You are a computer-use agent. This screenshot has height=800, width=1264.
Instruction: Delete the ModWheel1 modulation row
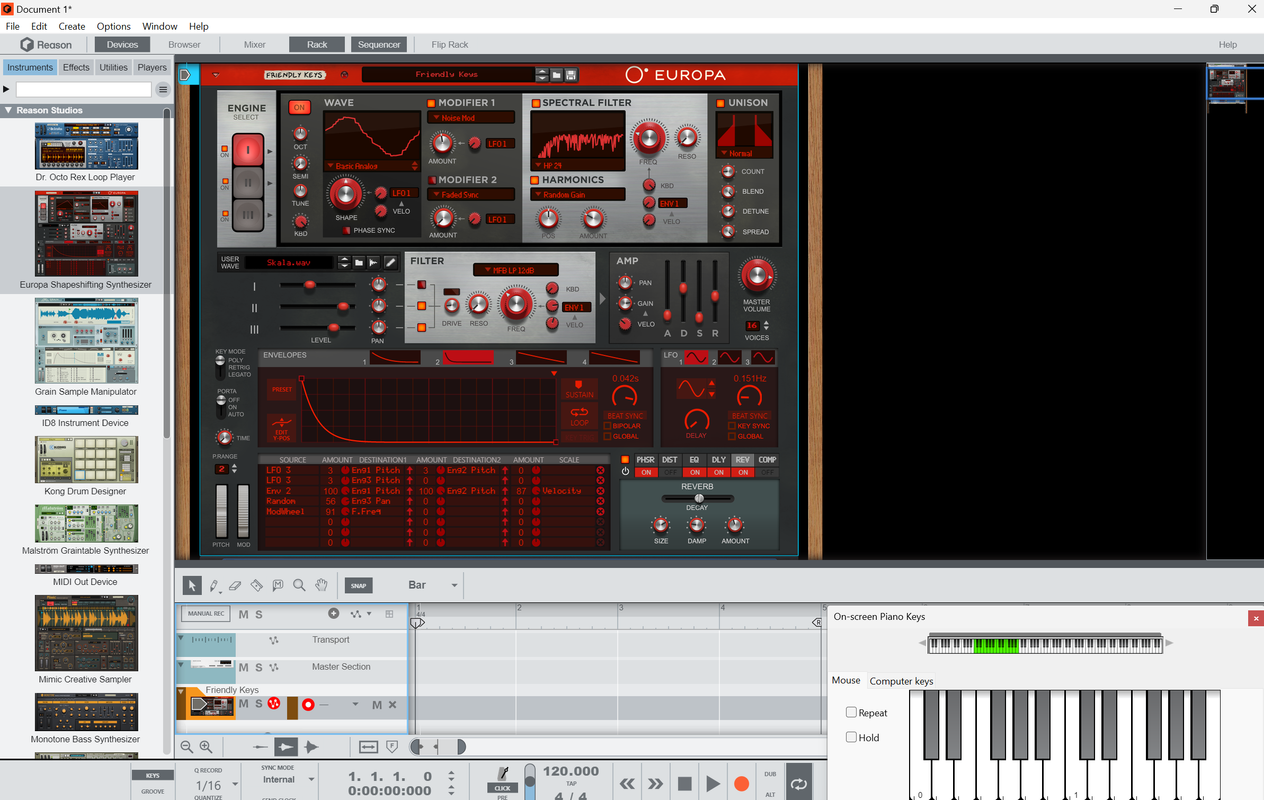click(600, 511)
